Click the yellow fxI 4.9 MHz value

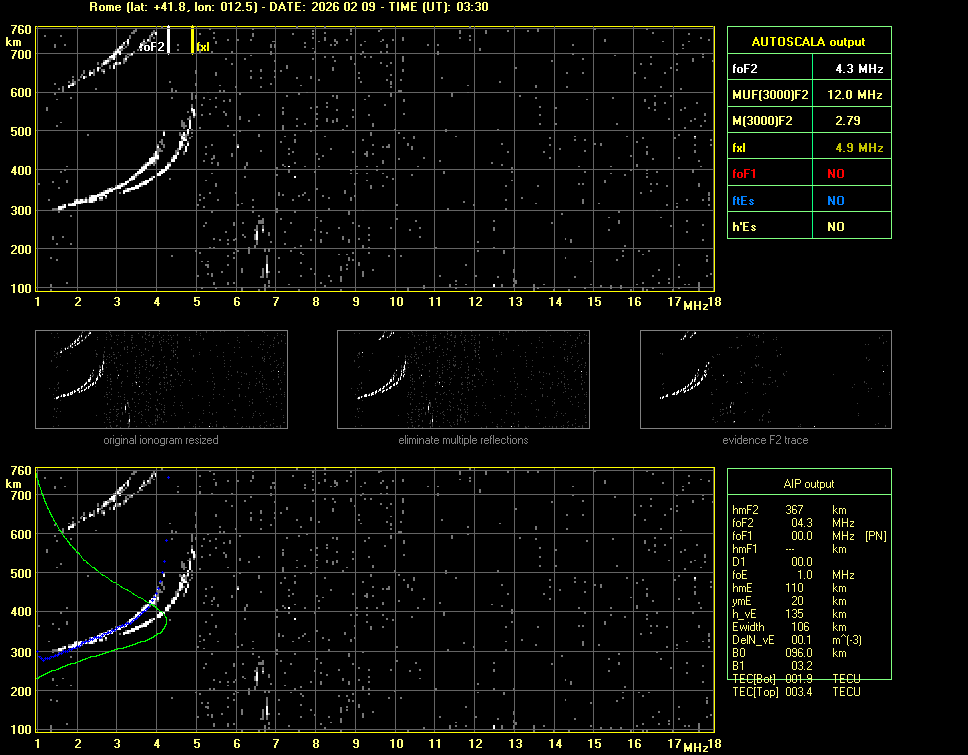(x=859, y=148)
